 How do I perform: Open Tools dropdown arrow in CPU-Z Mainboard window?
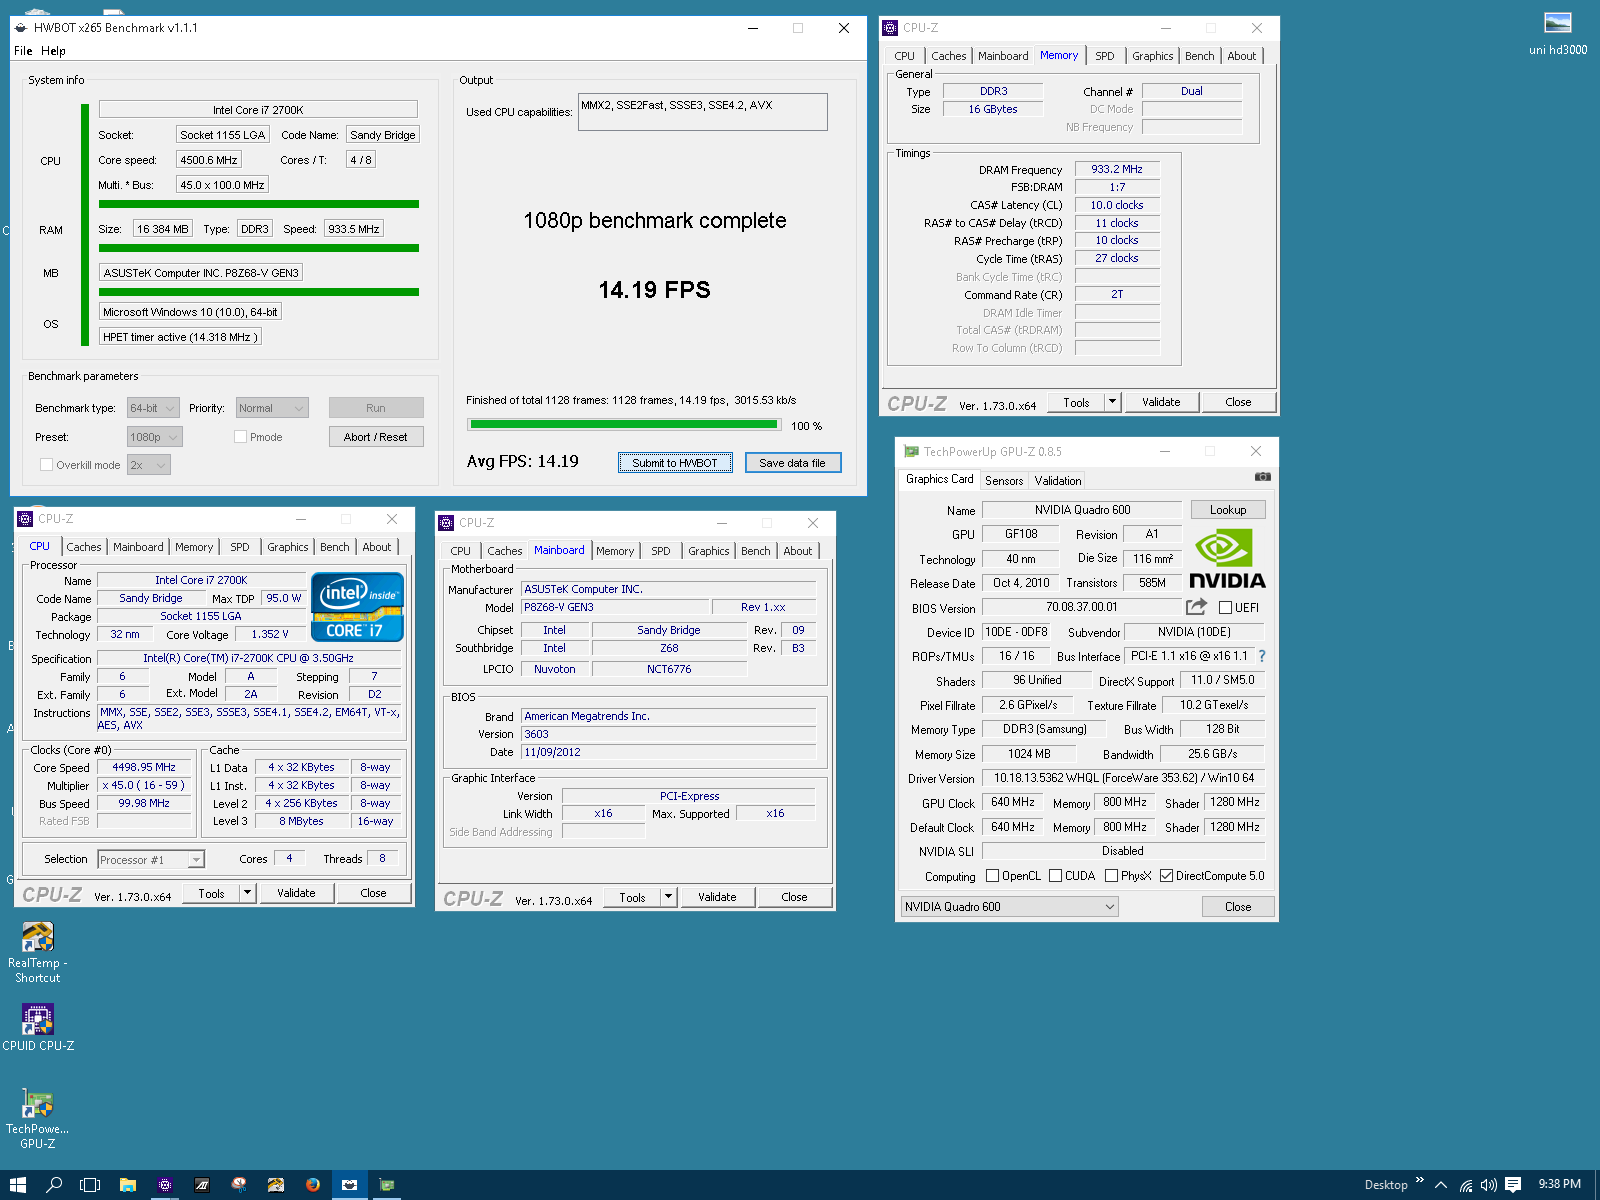pos(668,897)
